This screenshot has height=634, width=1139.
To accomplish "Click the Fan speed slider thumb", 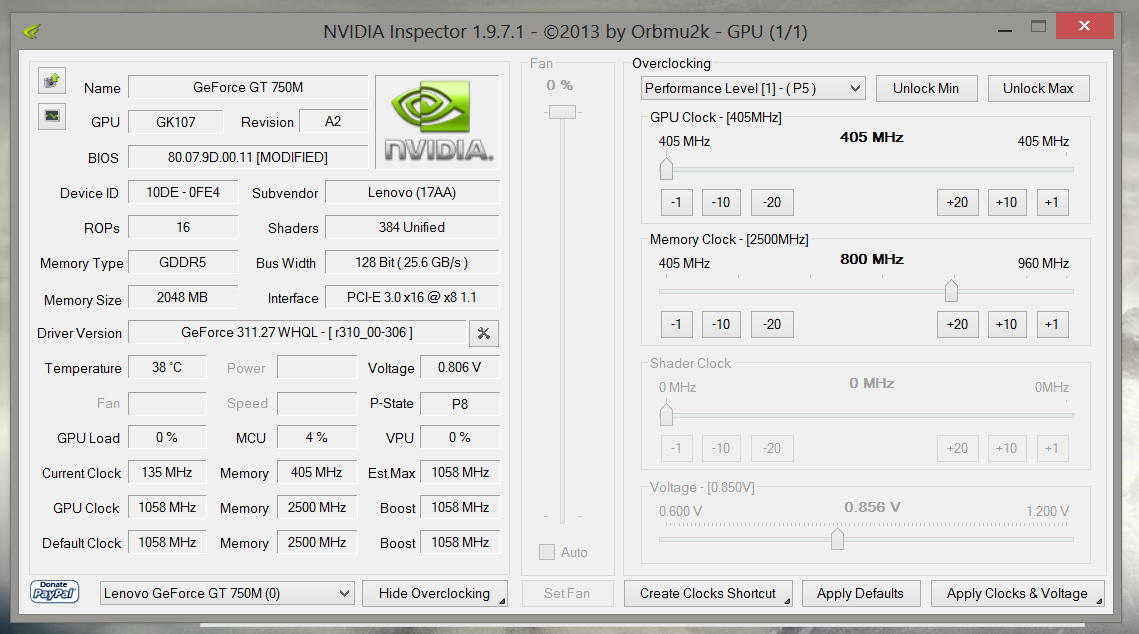I will coord(562,112).
